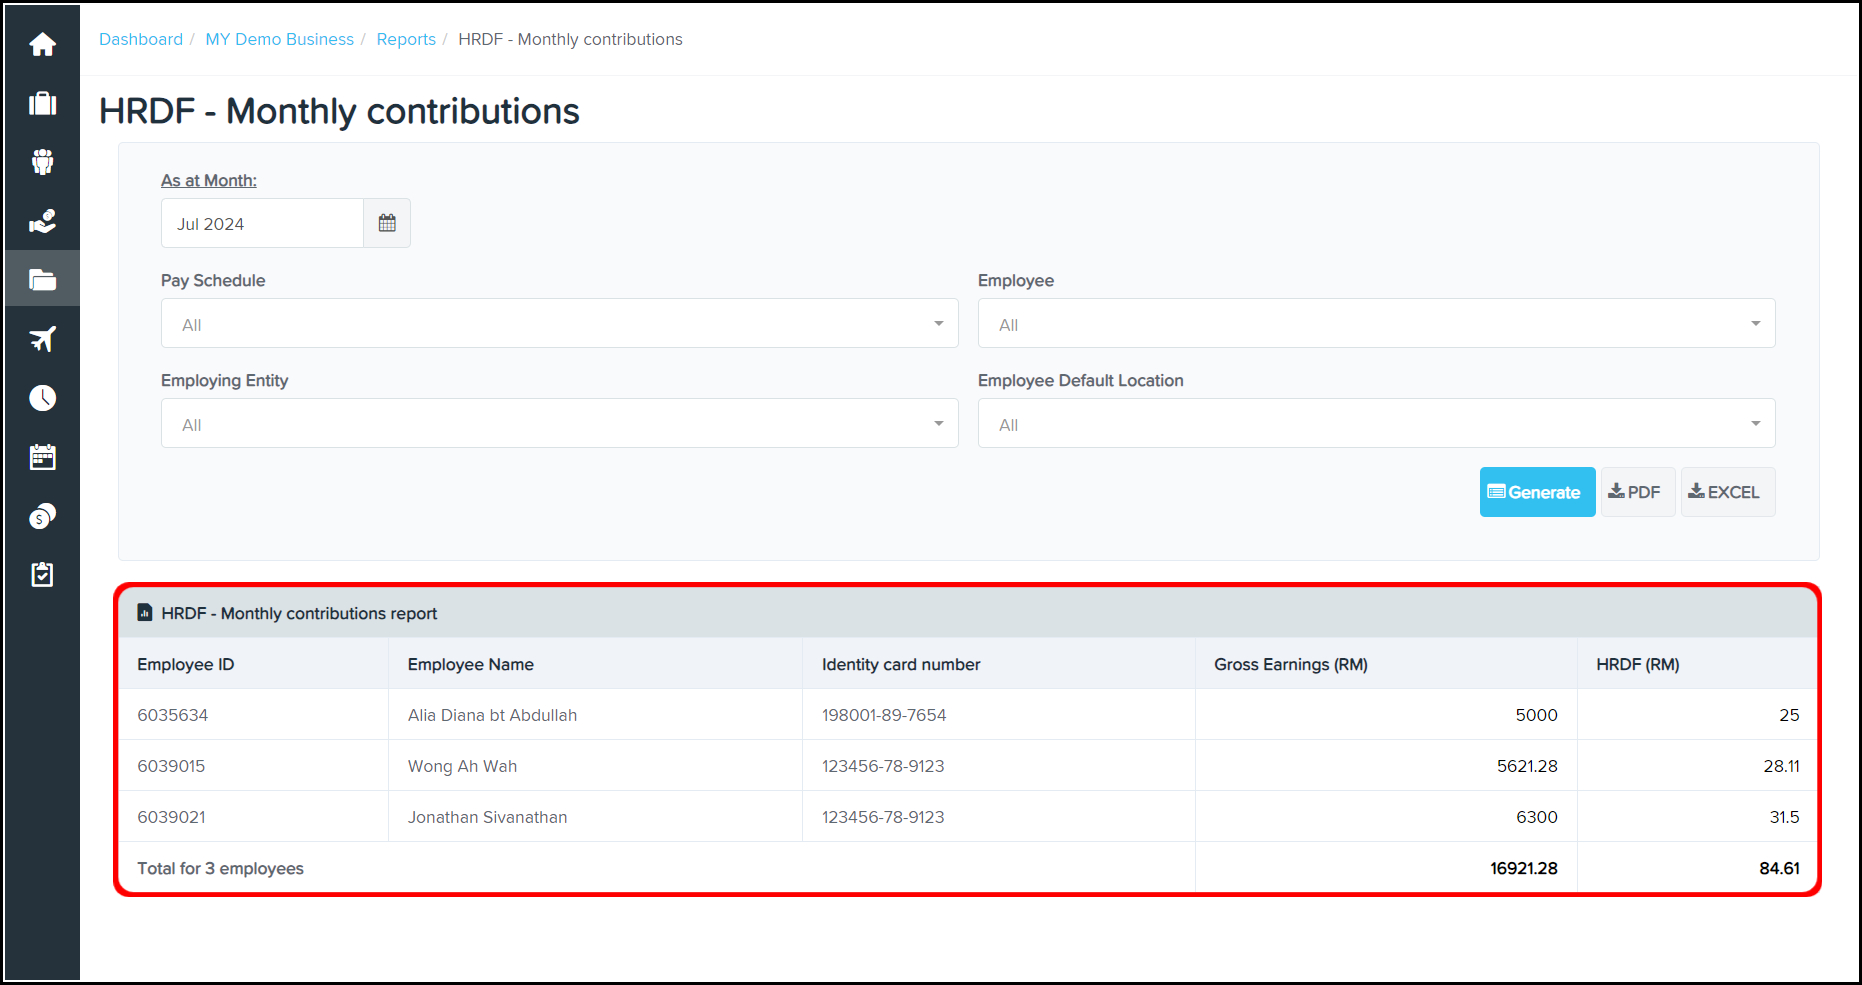Open the calendar roster icon in sidebar
This screenshot has width=1862, height=985.
pyautogui.click(x=42, y=457)
